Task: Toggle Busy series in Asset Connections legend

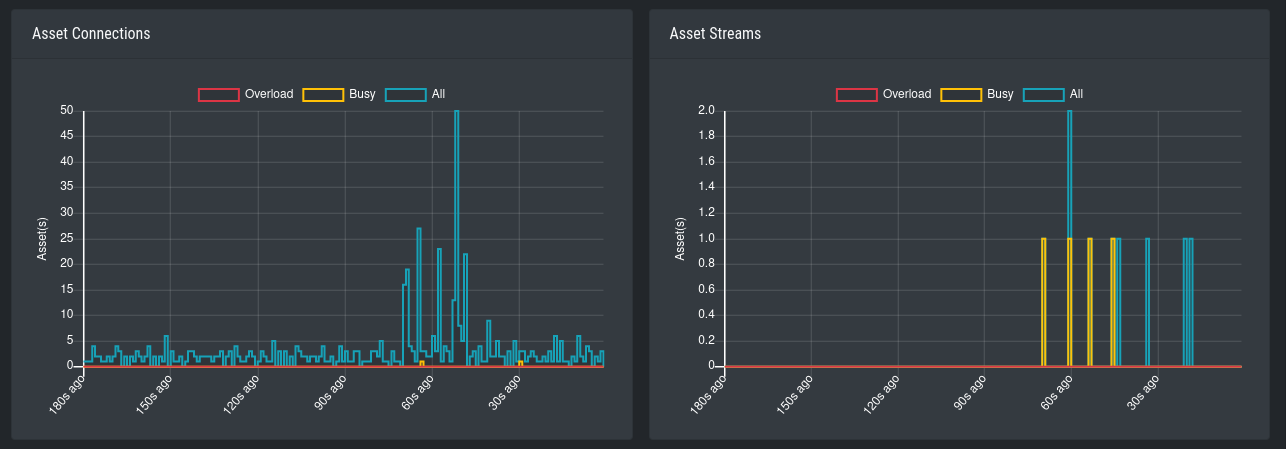Action: pyautogui.click(x=340, y=94)
